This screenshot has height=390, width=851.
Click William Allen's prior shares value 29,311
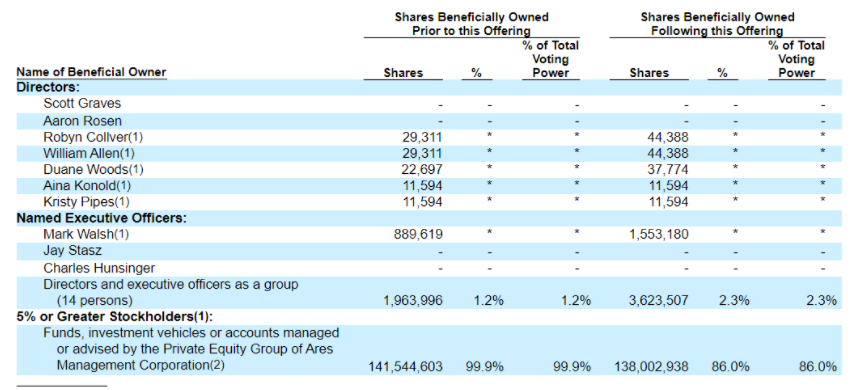pos(423,154)
